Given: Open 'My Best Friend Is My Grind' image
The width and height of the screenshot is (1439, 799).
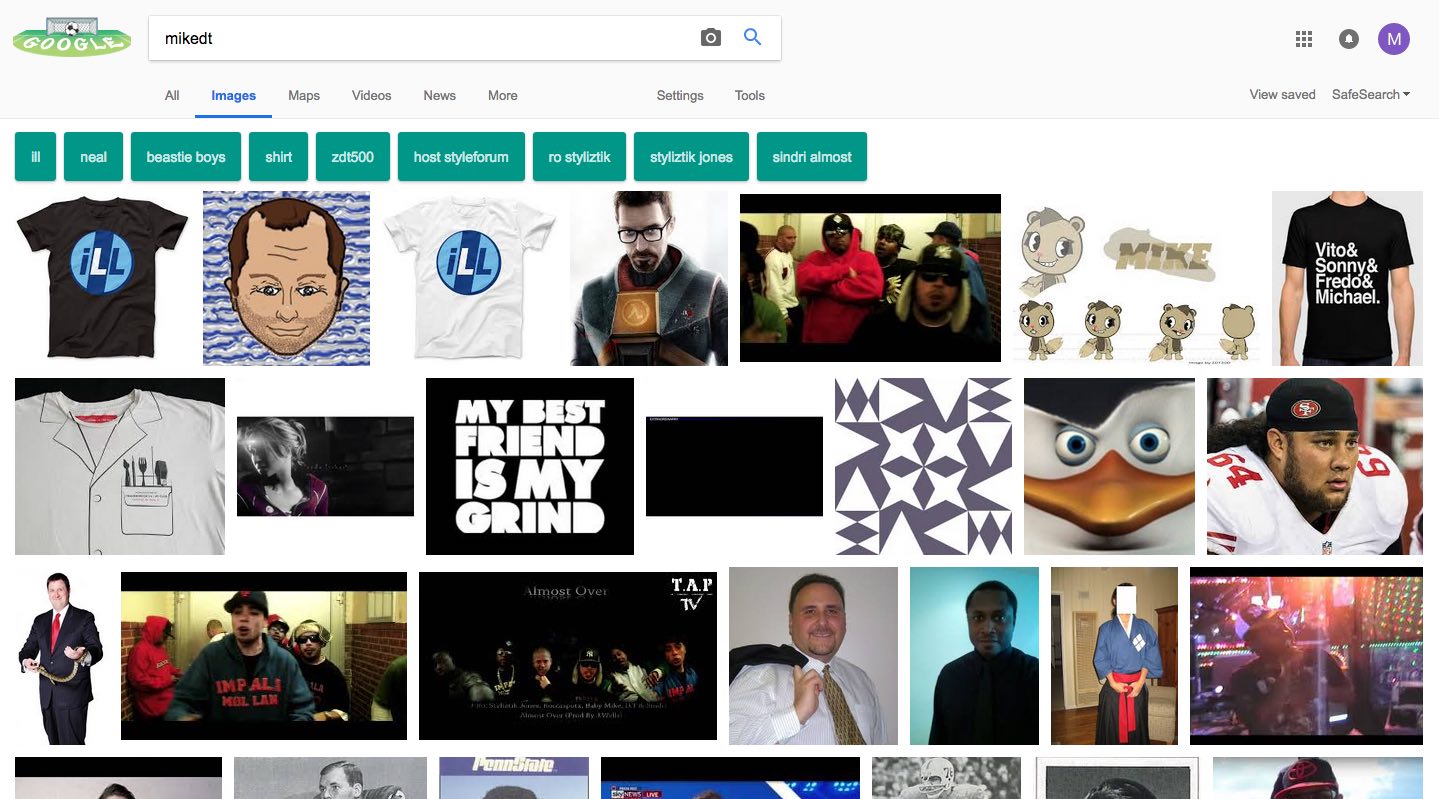Looking at the screenshot, I should [529, 466].
